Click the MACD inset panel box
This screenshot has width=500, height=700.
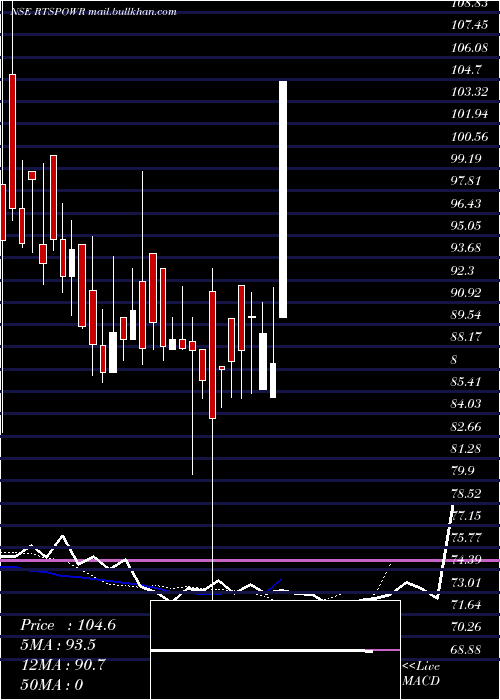[x=275, y=650]
